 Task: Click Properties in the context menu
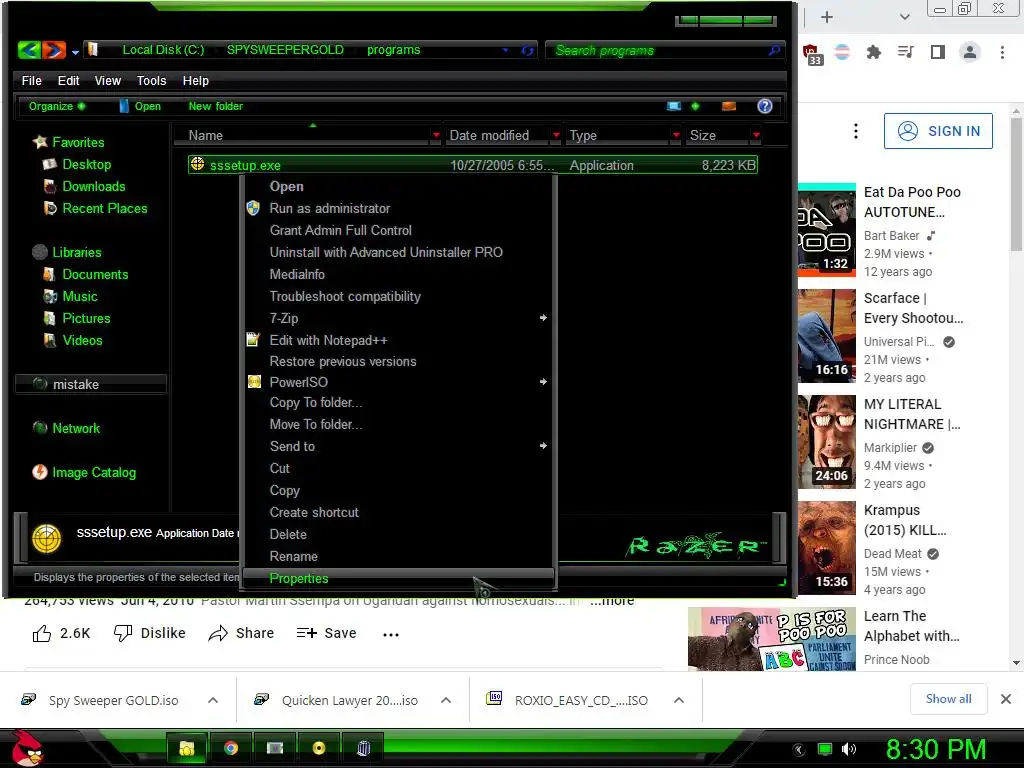398,579
